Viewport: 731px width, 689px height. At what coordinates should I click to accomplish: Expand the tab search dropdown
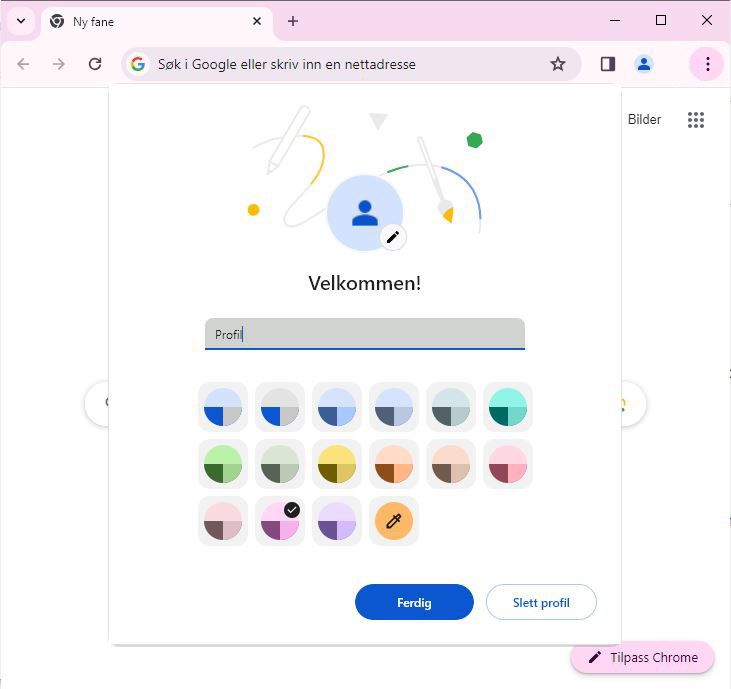coord(20,21)
